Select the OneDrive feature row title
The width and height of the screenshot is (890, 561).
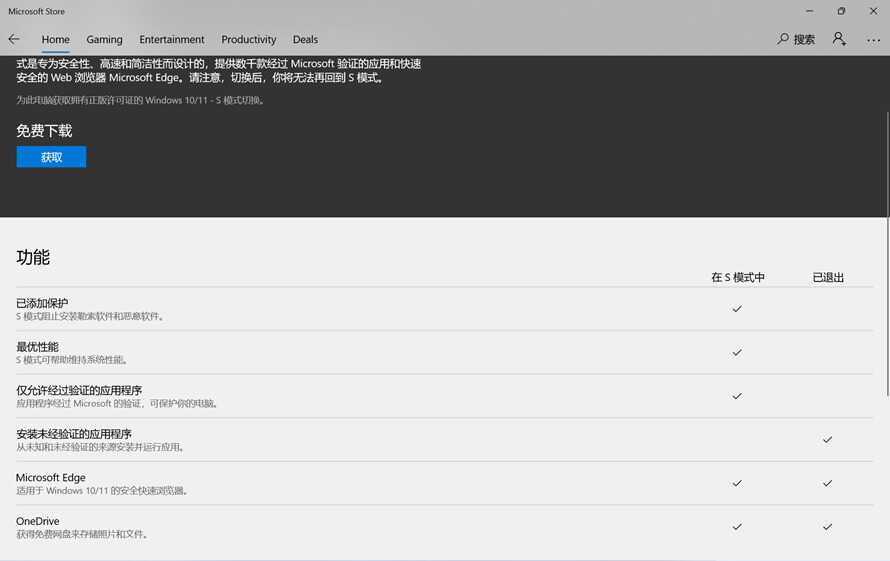37,521
